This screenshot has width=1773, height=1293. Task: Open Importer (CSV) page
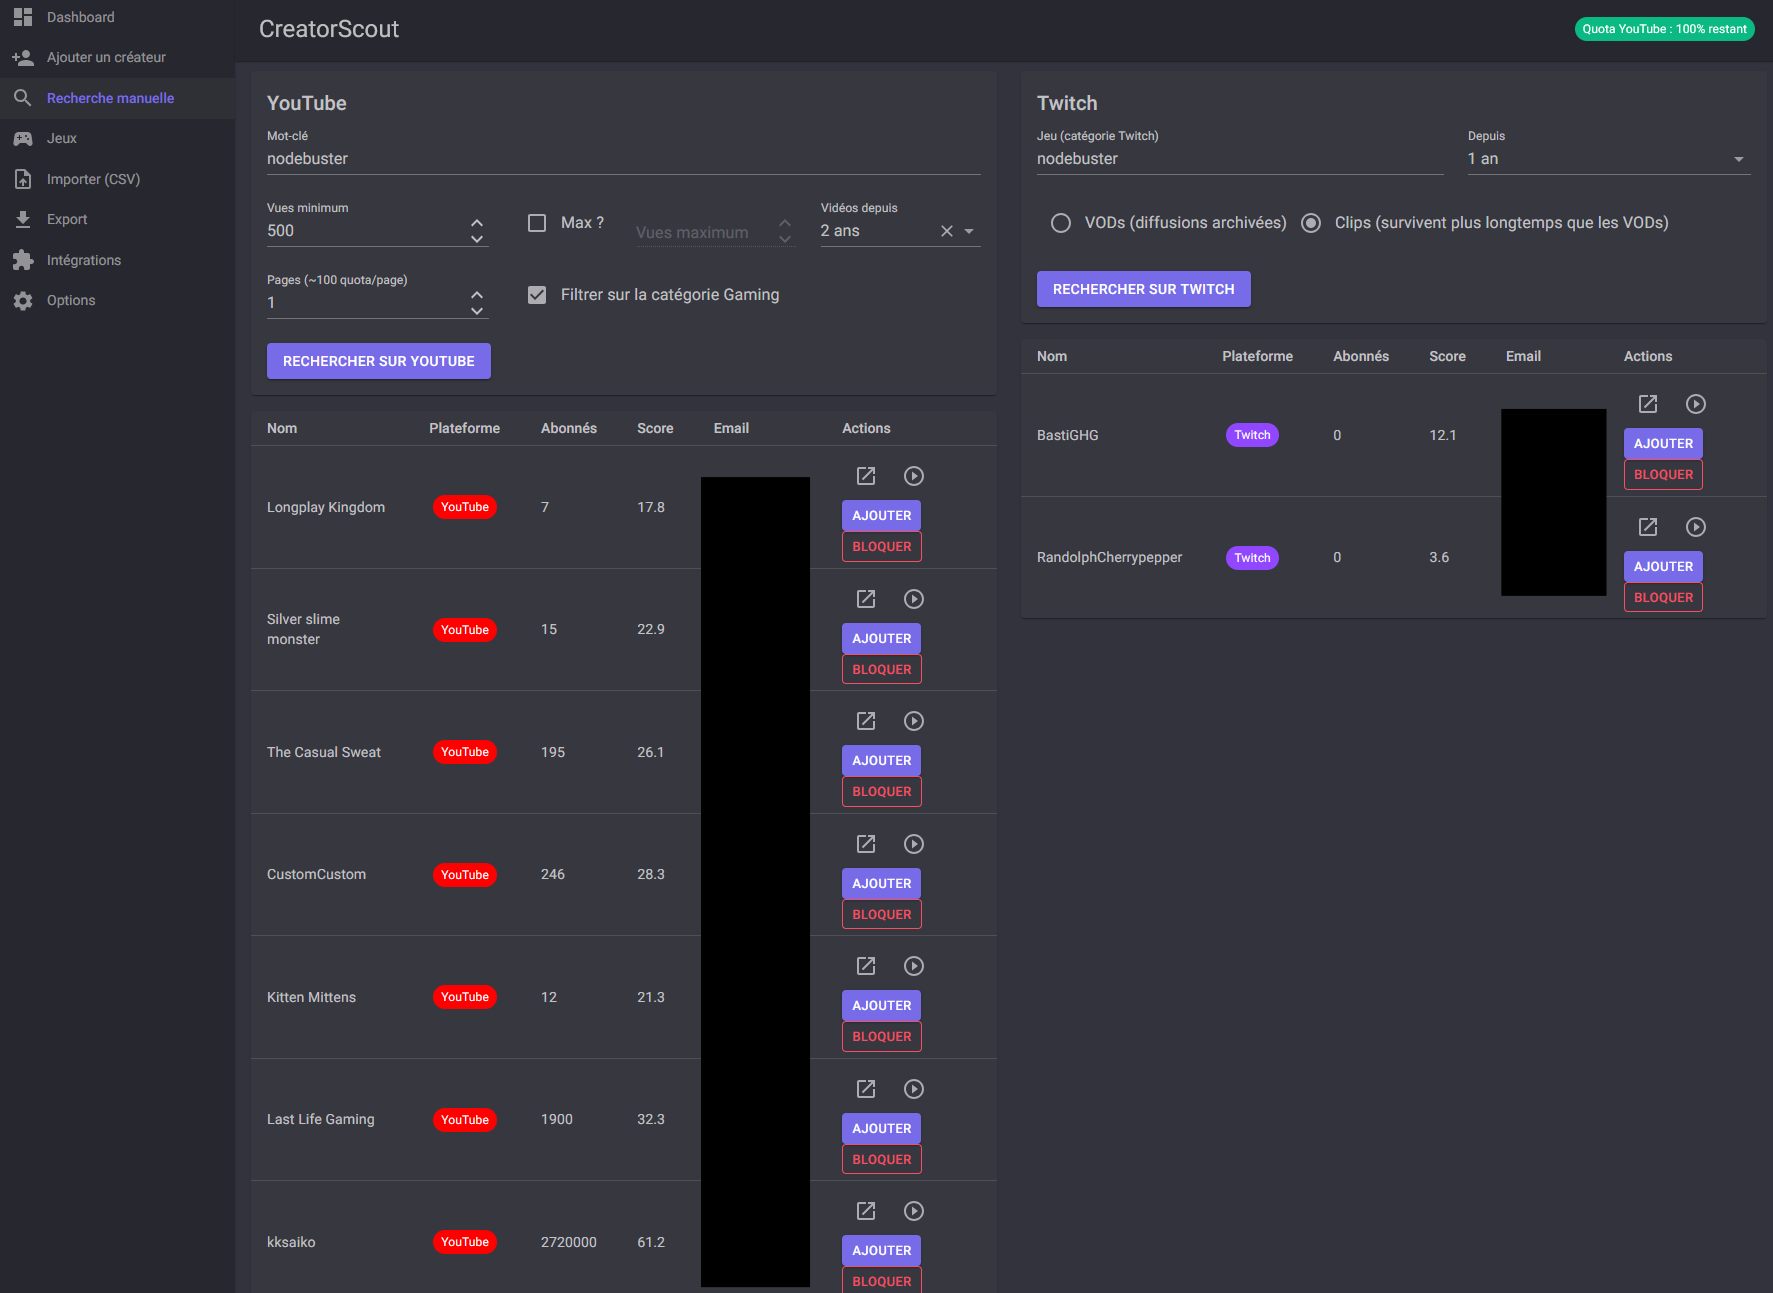click(118, 179)
